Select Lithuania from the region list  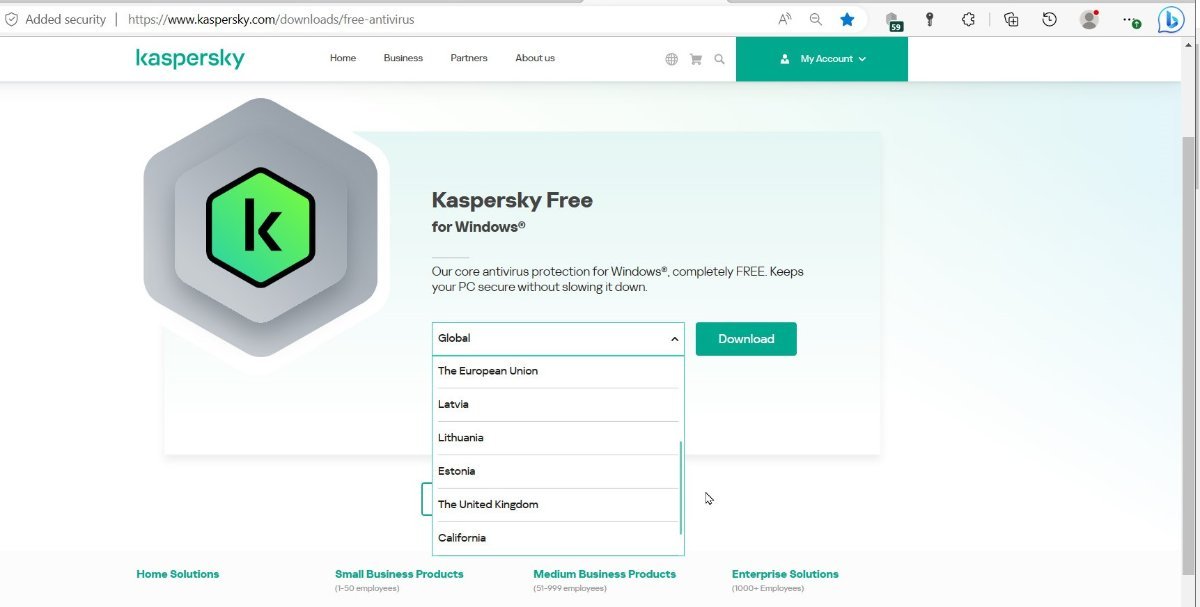(x=556, y=438)
